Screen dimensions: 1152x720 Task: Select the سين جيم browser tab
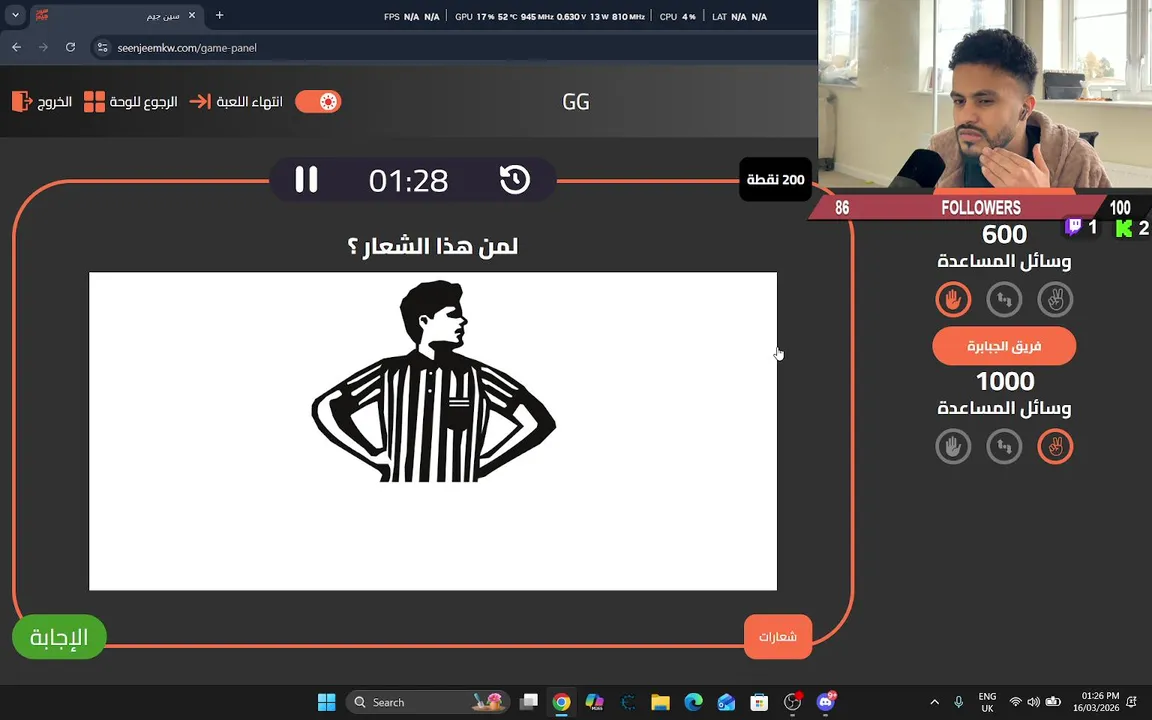pyautogui.click(x=118, y=15)
